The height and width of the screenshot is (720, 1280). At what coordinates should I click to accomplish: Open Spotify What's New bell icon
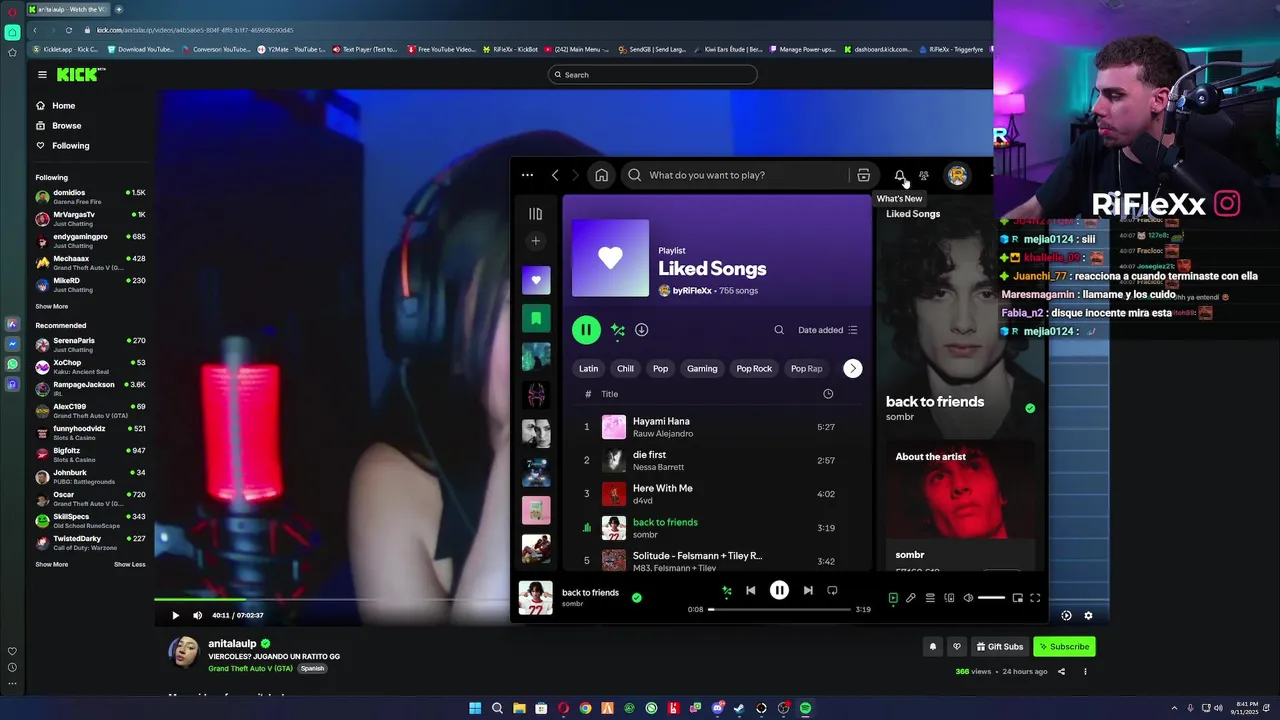point(899,175)
